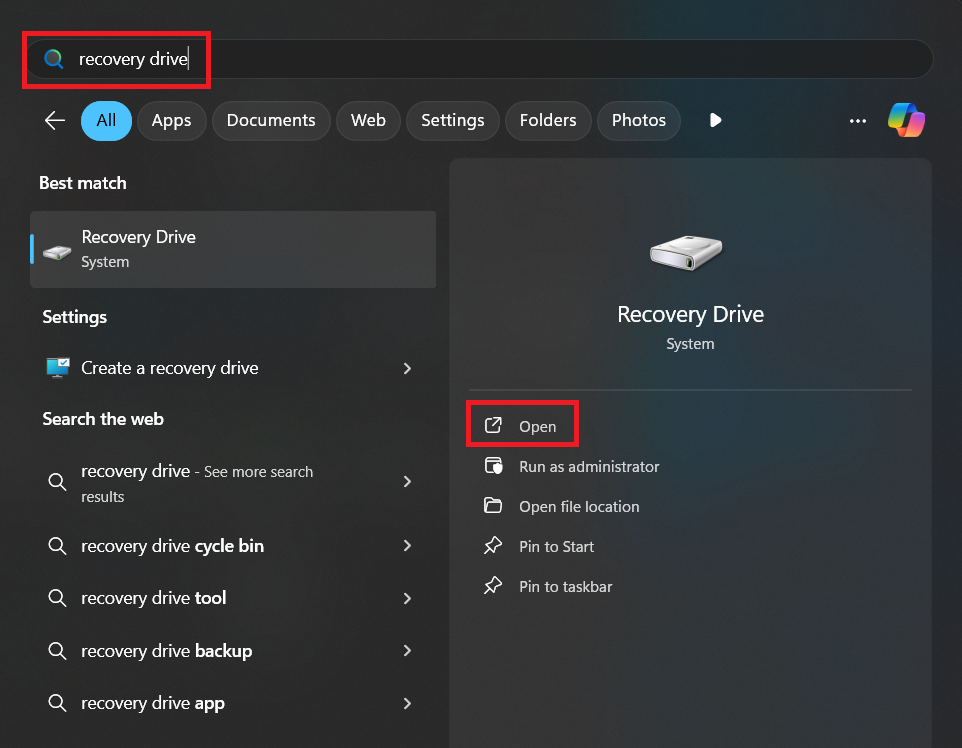Click the Copilot icon in search panel
Screen dimensions: 962x748
click(x=906, y=120)
